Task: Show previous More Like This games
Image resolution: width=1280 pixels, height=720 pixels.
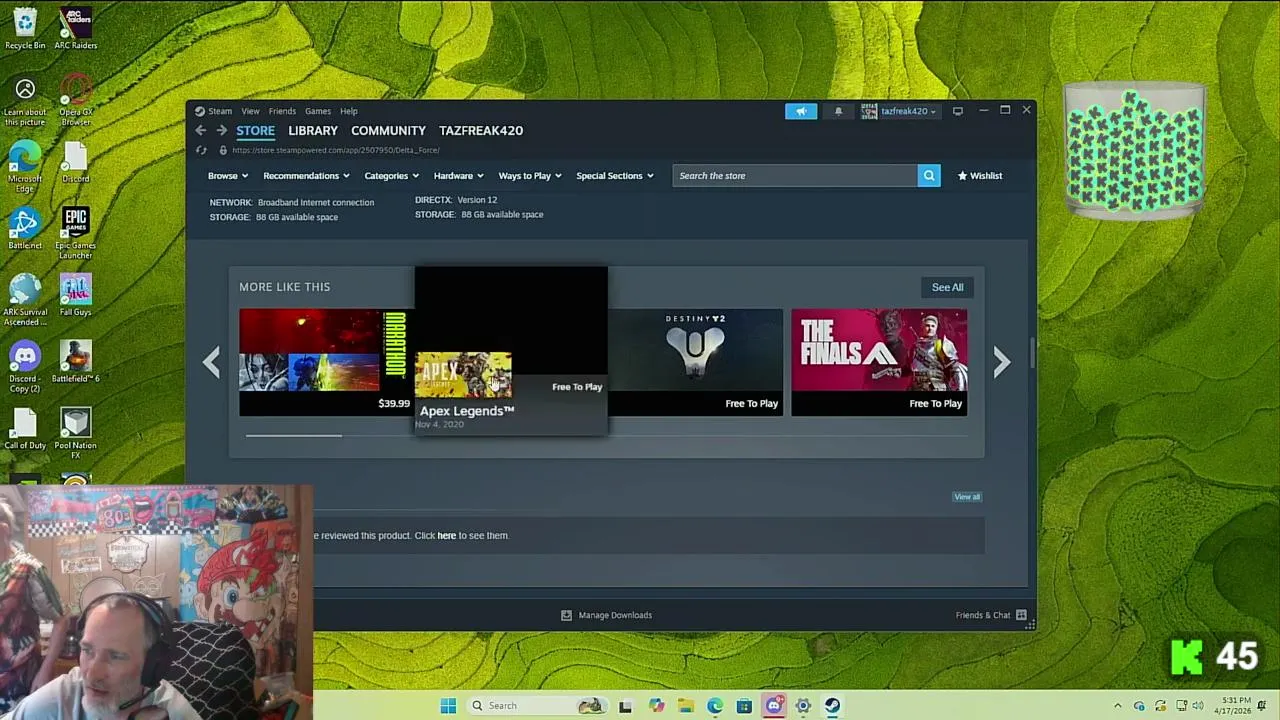Action: coord(211,362)
